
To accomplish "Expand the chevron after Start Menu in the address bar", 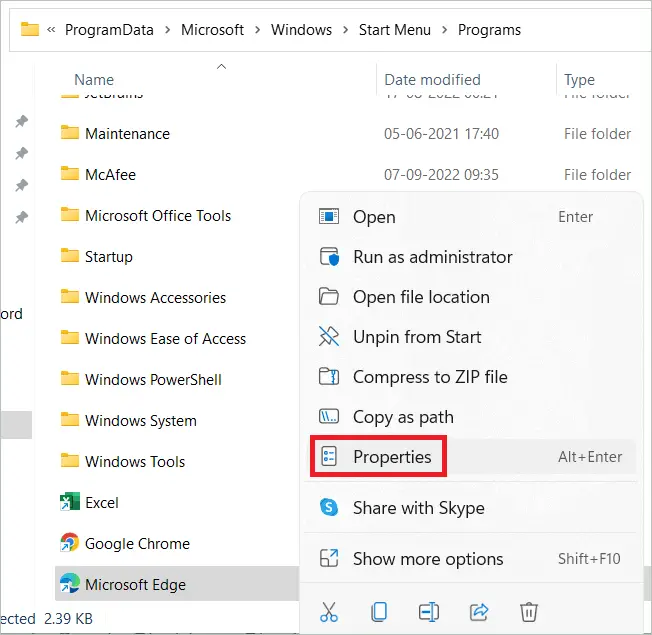I will tap(445, 30).
